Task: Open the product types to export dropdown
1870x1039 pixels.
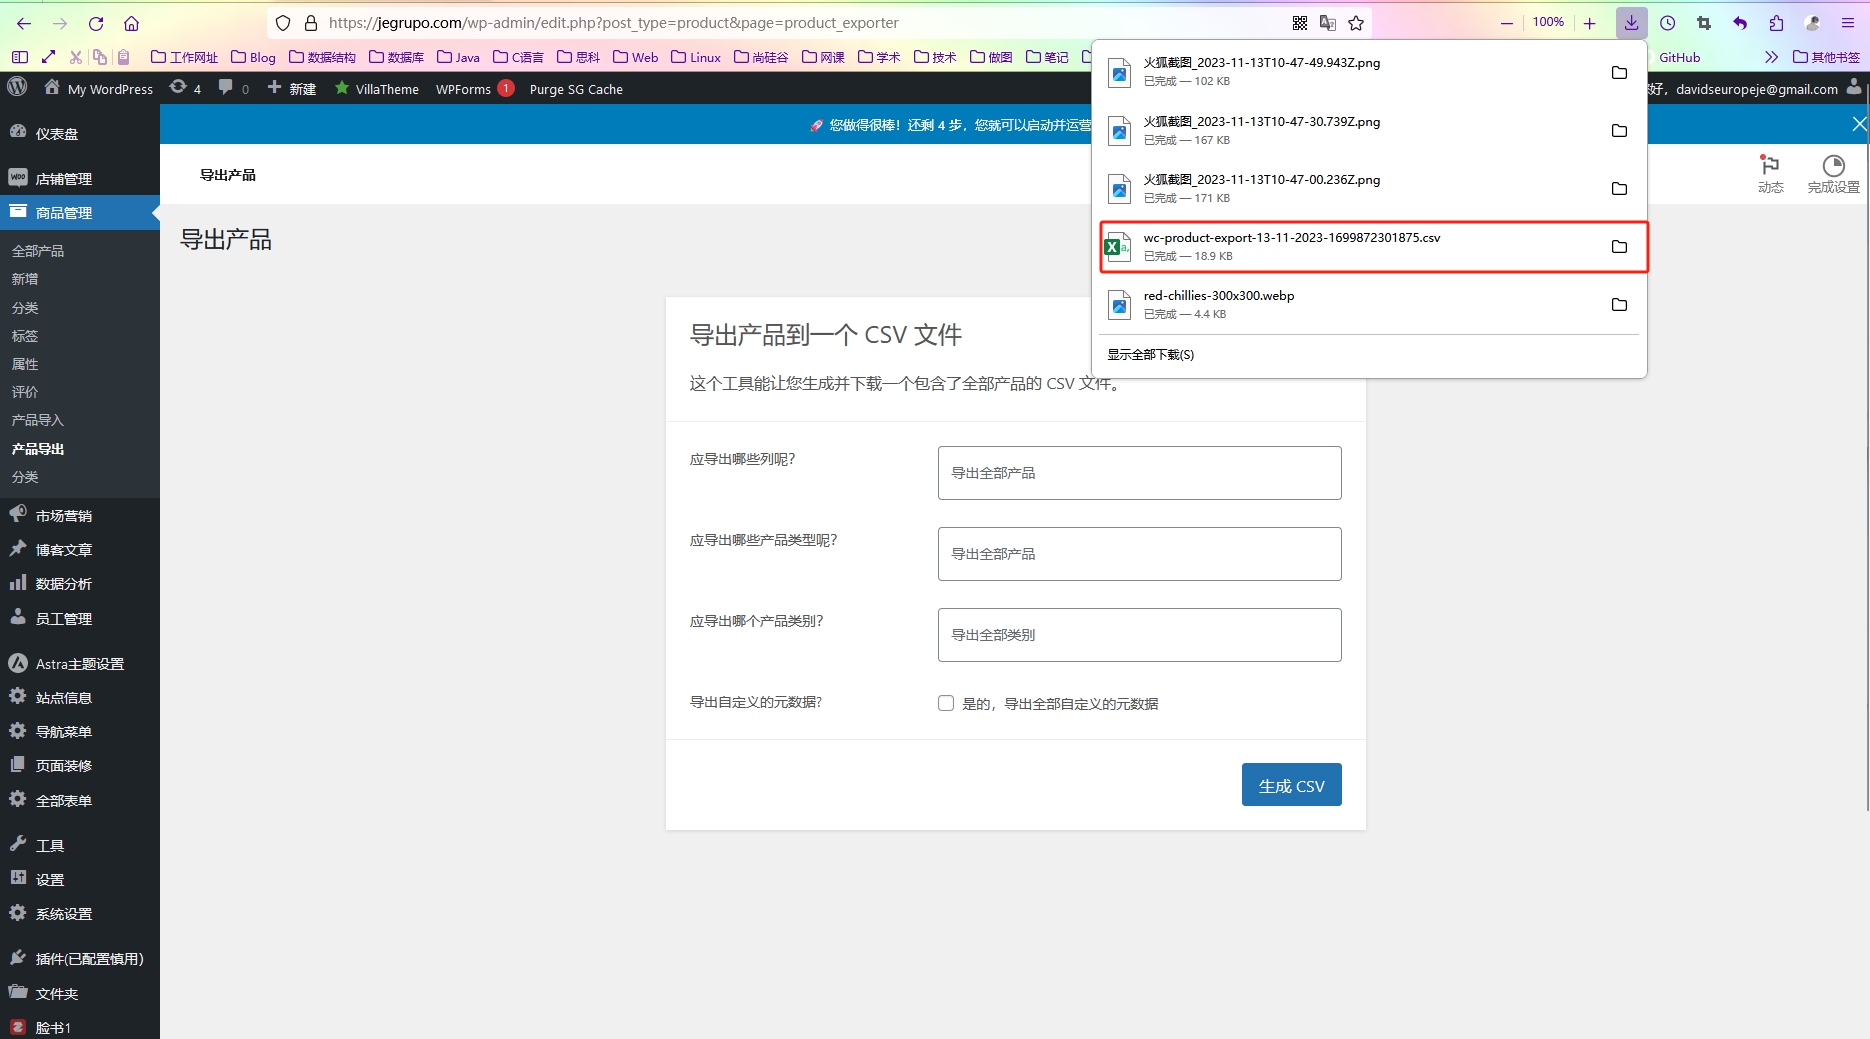Action: pyautogui.click(x=1139, y=554)
